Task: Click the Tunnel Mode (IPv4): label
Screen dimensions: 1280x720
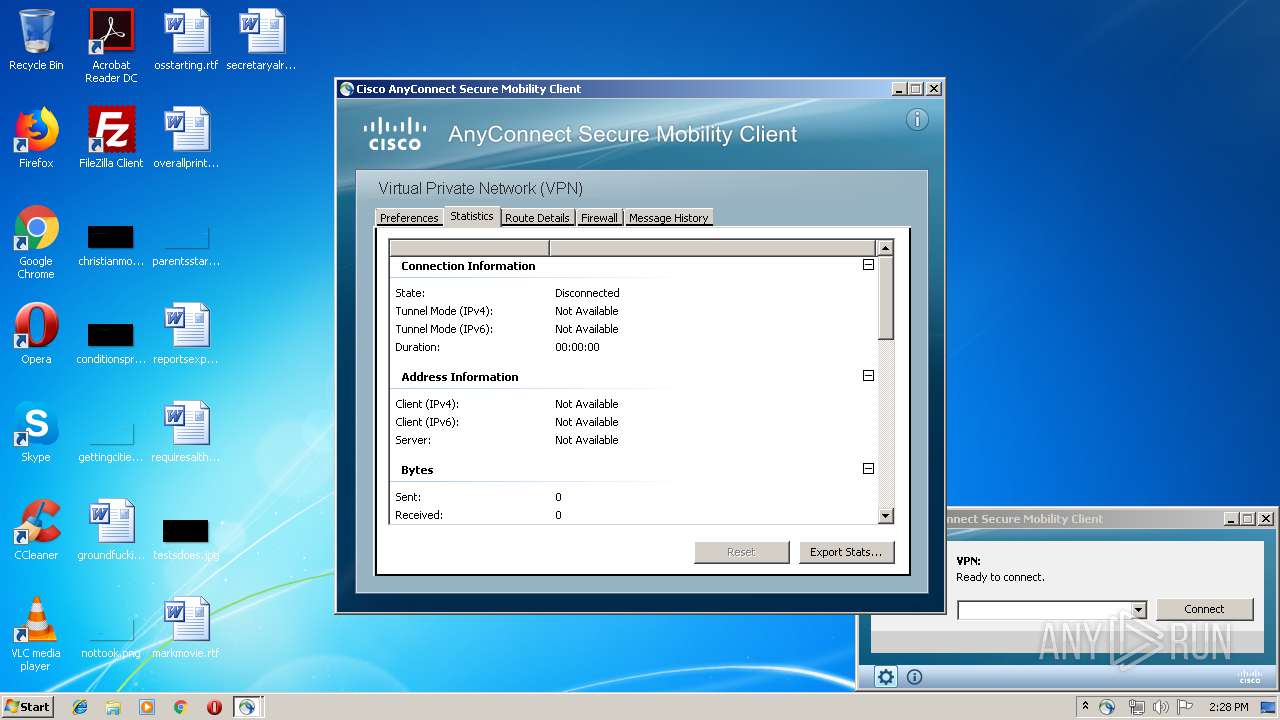Action: pyautogui.click(x=444, y=311)
